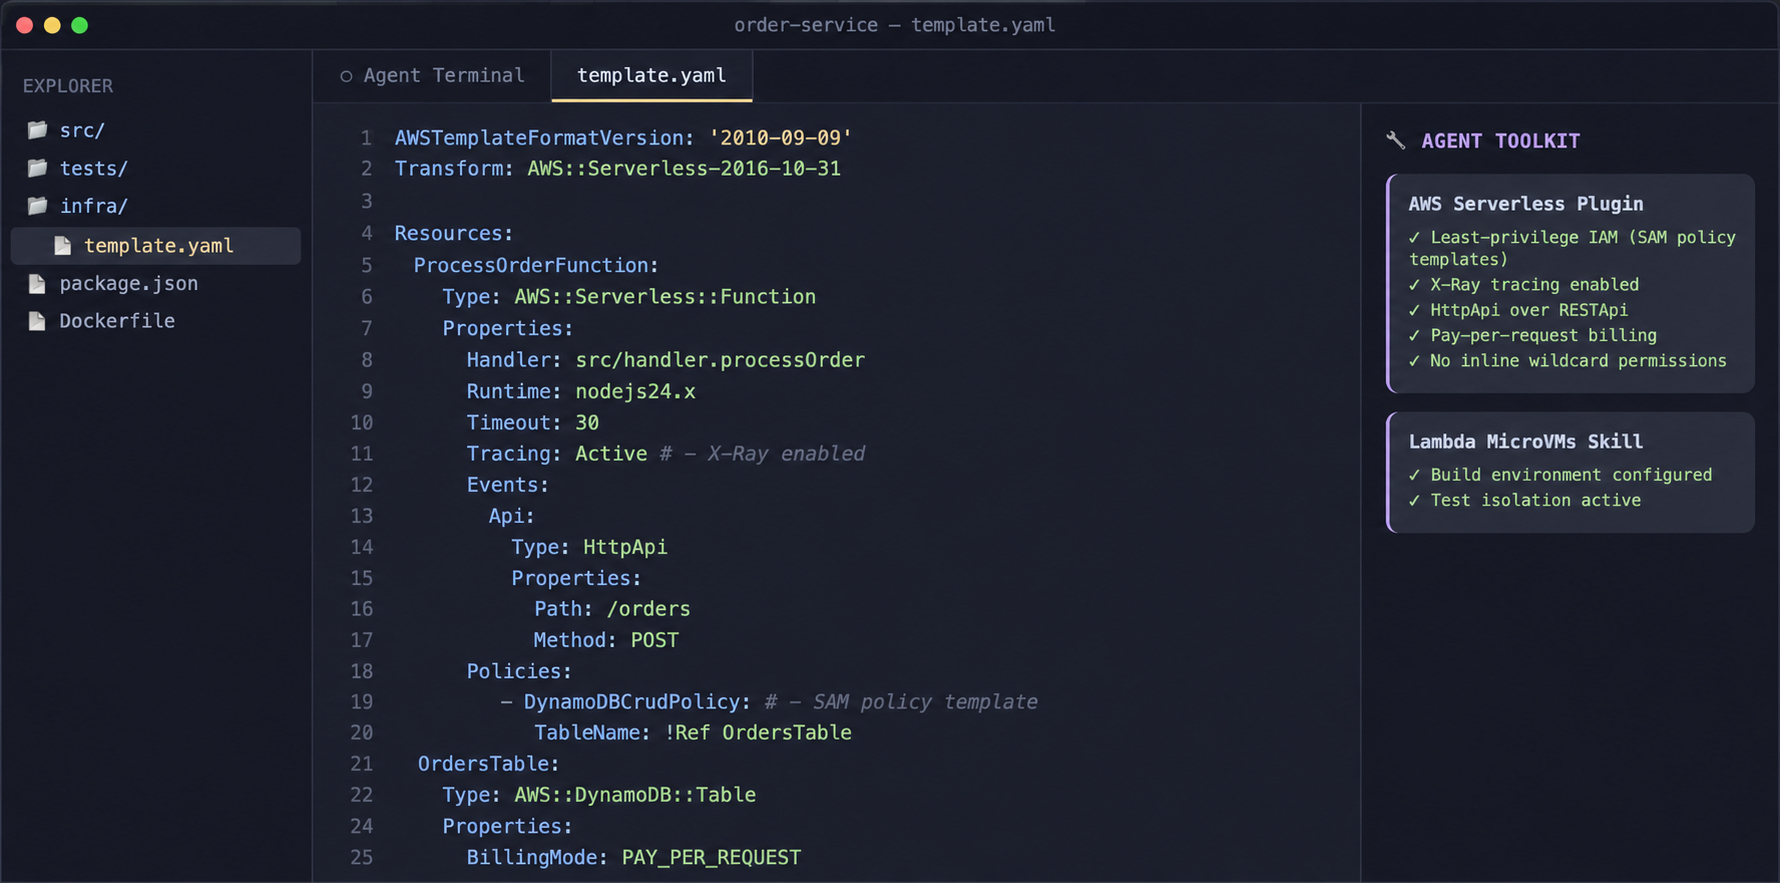This screenshot has height=883, width=1780.
Task: Click the Lambda MicroVMs Skill card title
Action: (1525, 442)
